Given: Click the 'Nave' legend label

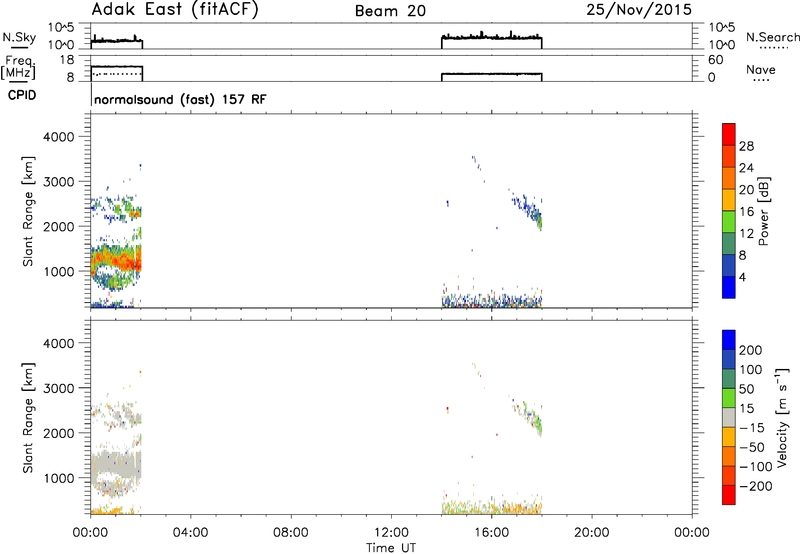Looking at the screenshot, I should point(761,69).
